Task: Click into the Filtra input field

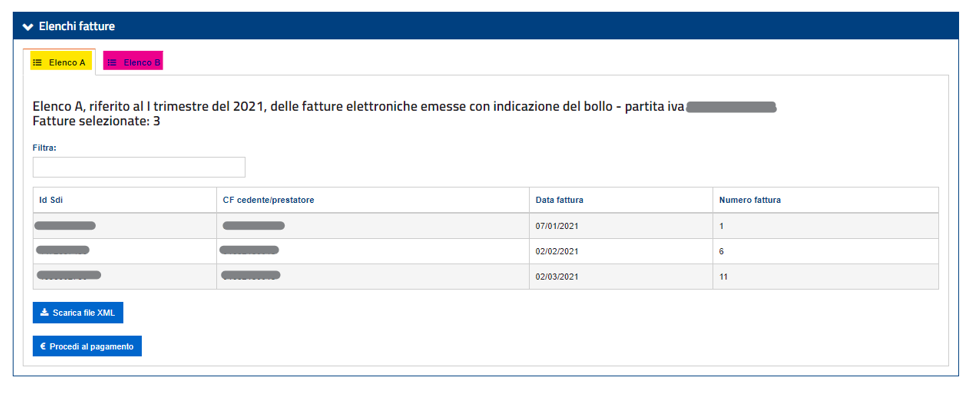Action: 139,167
